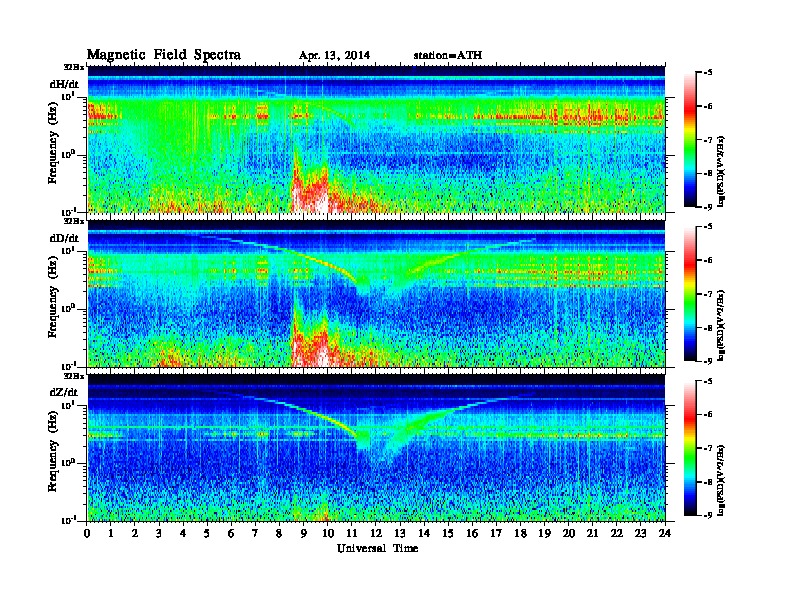Click the color scale bar beside dD/dt panel

tap(689, 294)
